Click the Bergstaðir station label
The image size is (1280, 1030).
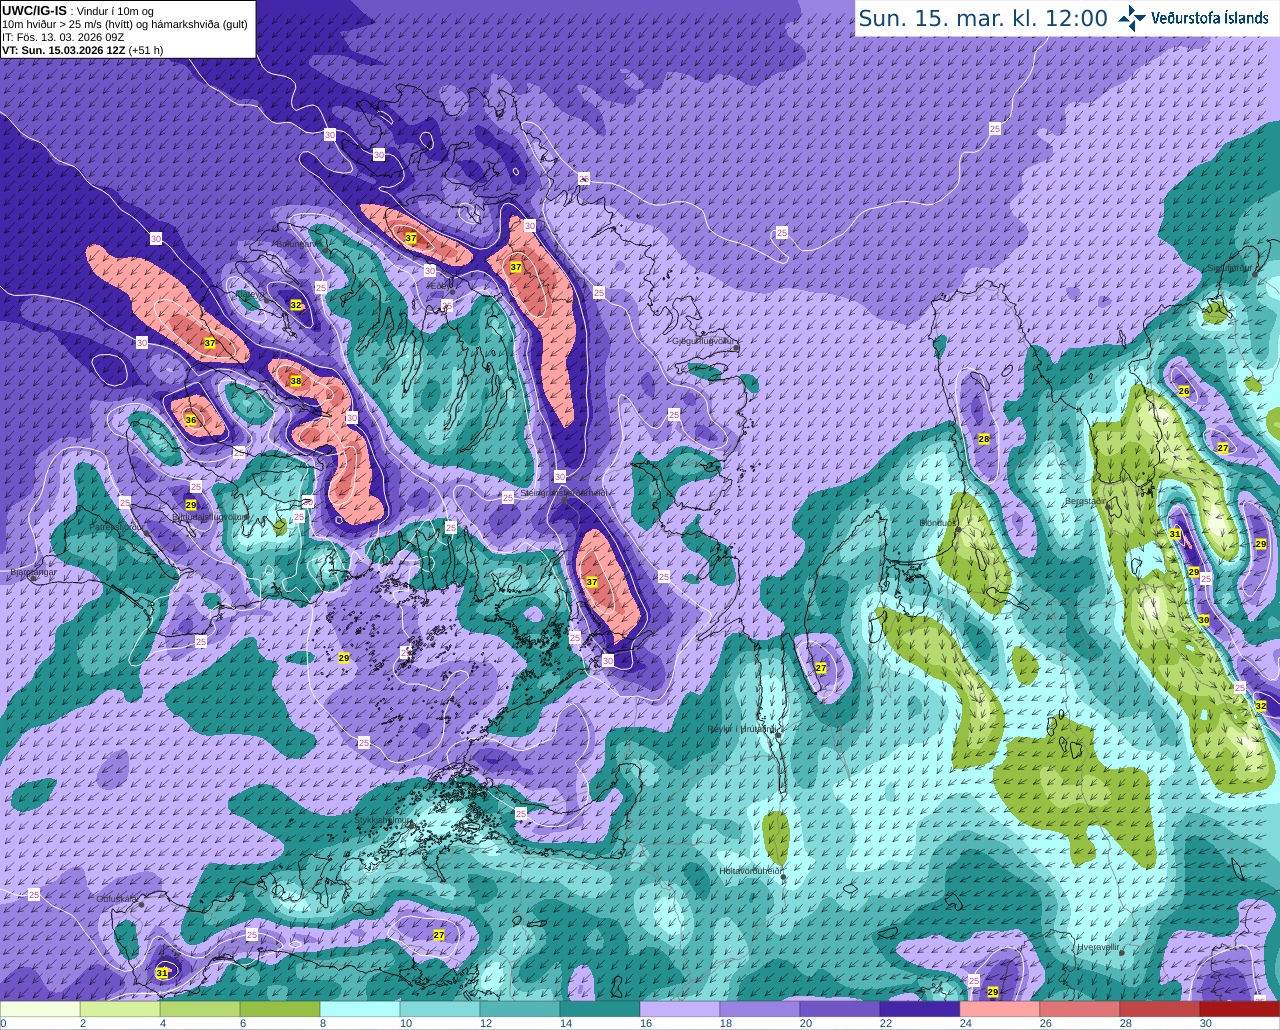tap(1086, 500)
